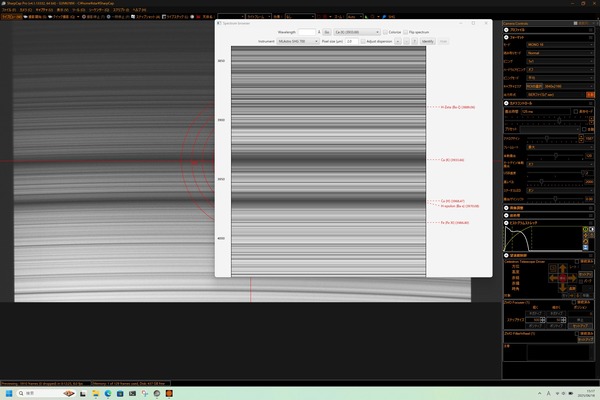Open the Tools menu
600x400 pixels.
(x=78, y=10)
